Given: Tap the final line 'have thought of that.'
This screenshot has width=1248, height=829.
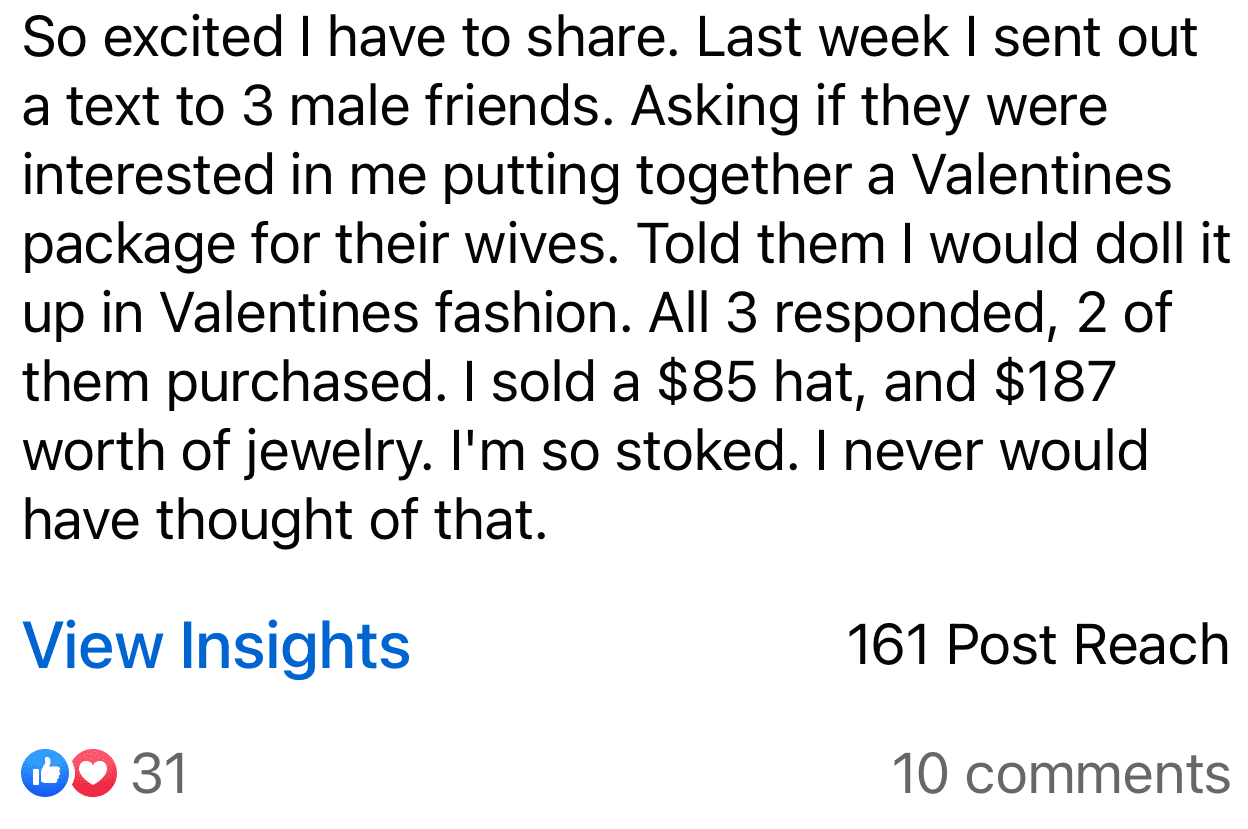Looking at the screenshot, I should click(285, 519).
